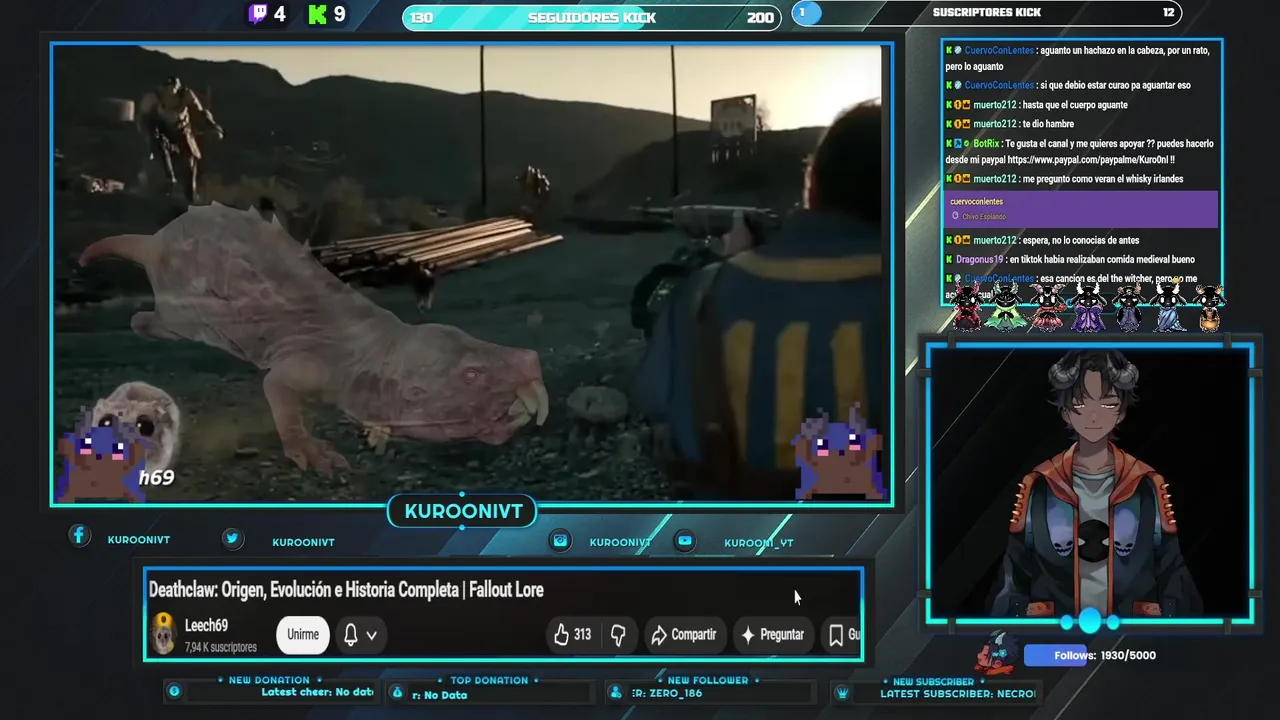Click the green Kick logo viewer icon
Image resolution: width=1280 pixels, height=720 pixels.
[x=318, y=14]
